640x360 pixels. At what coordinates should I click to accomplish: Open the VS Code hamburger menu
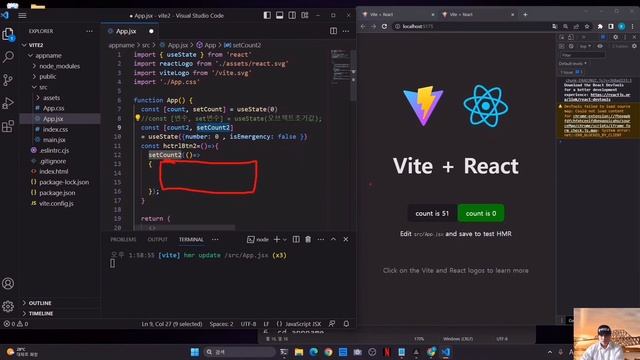coord(22,16)
